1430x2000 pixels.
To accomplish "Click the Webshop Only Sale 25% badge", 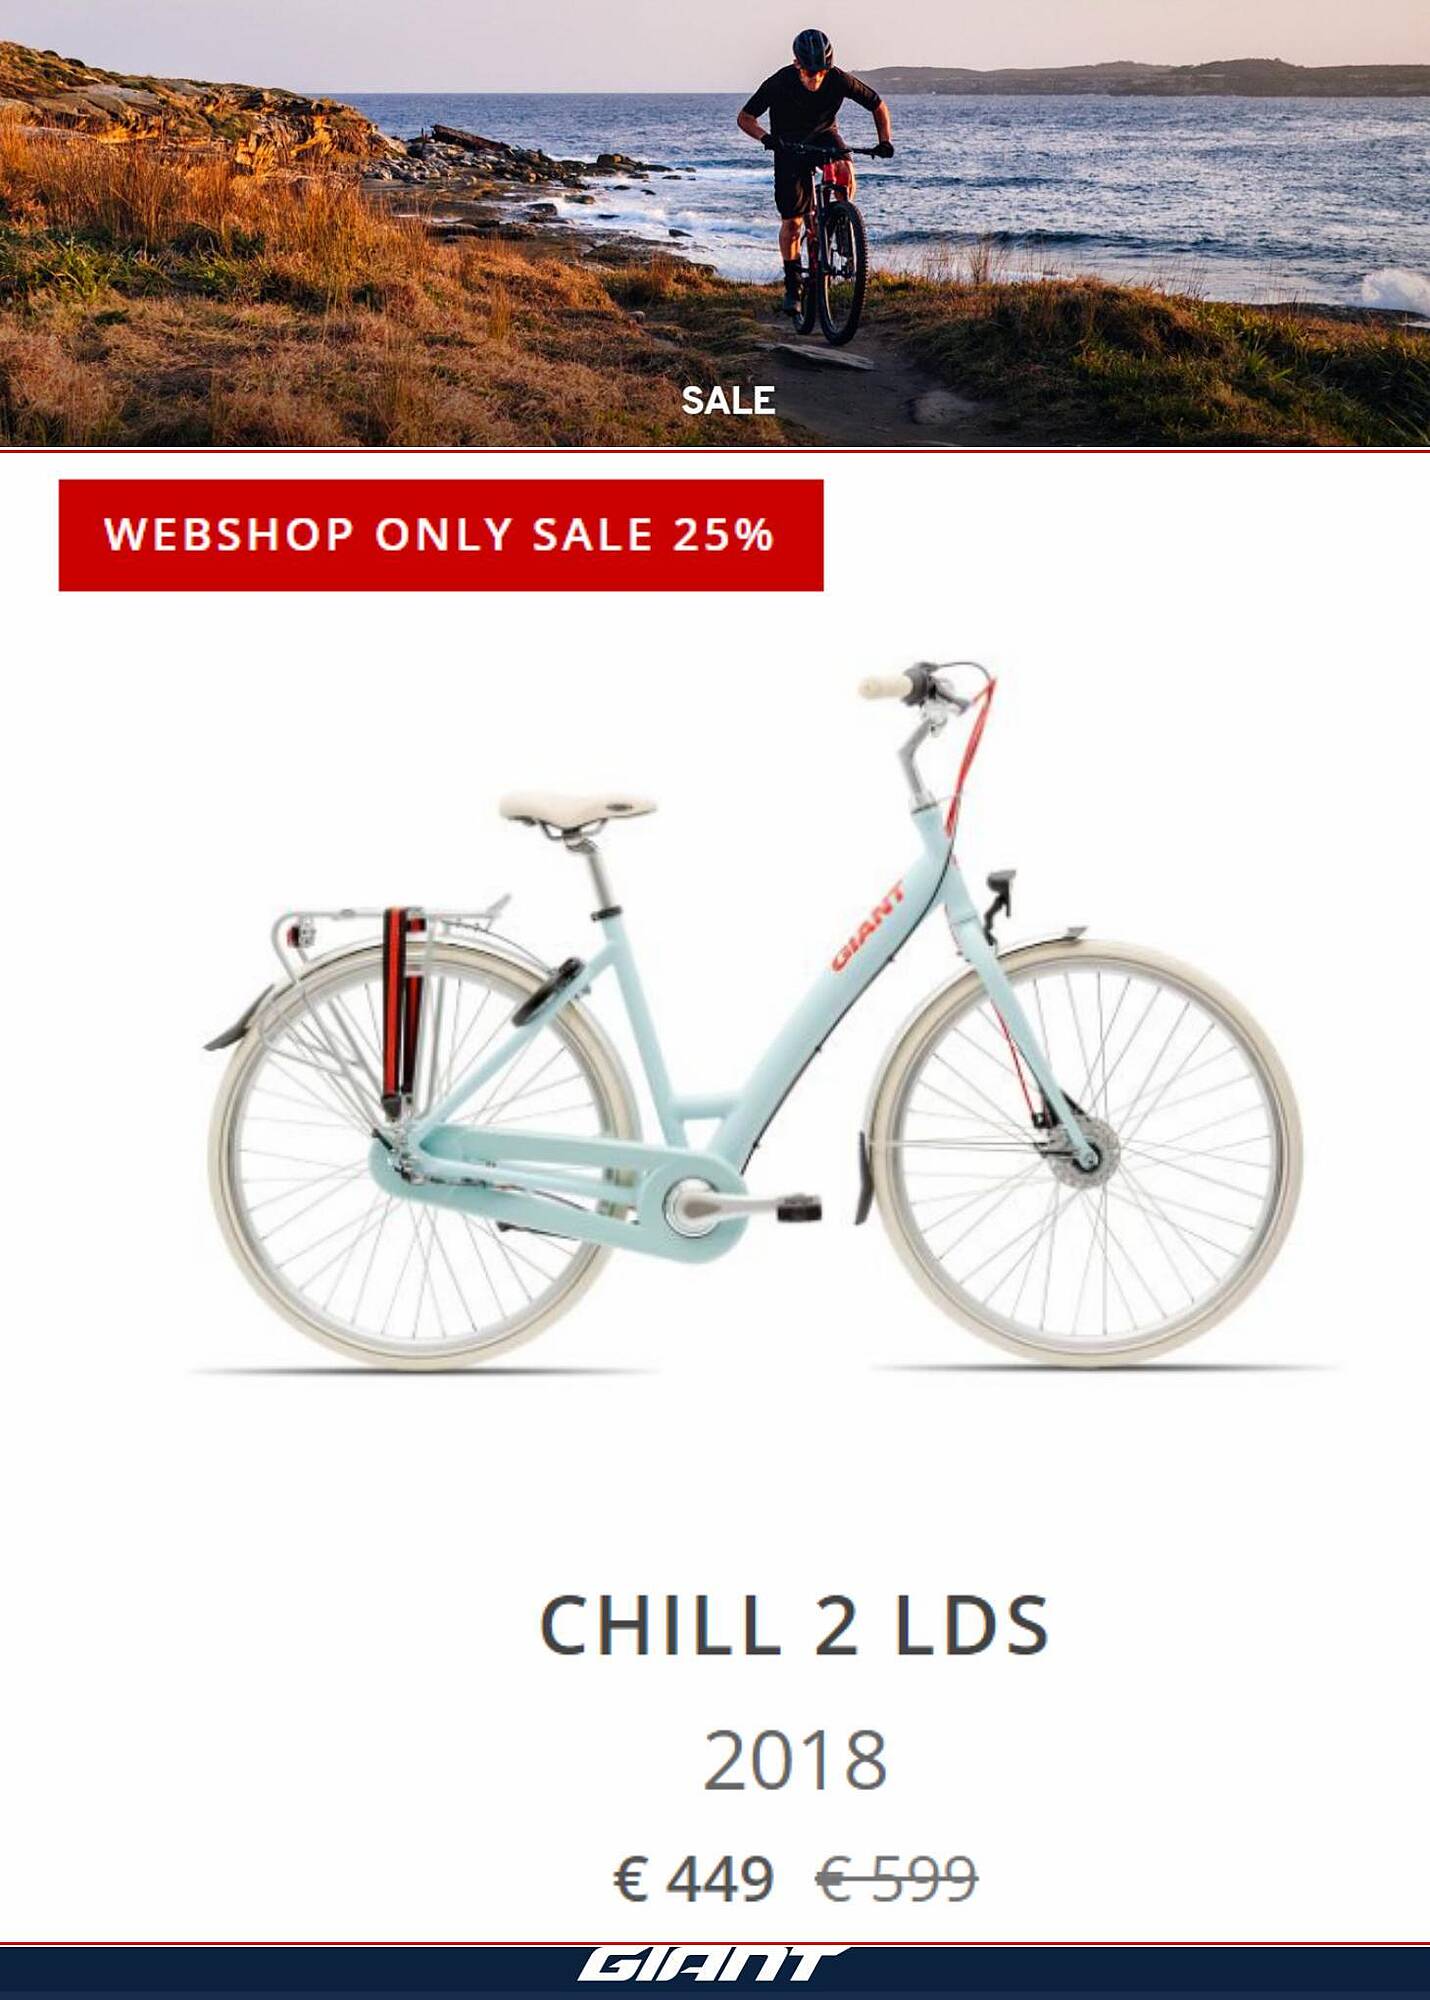I will pos(441,535).
